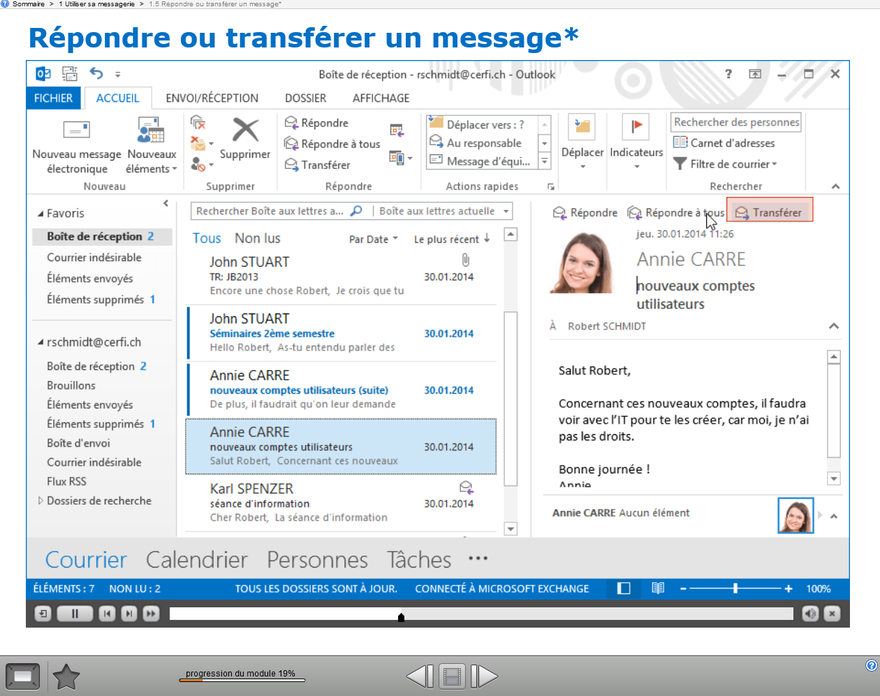Click the Transférer button in reading pane

click(x=768, y=212)
